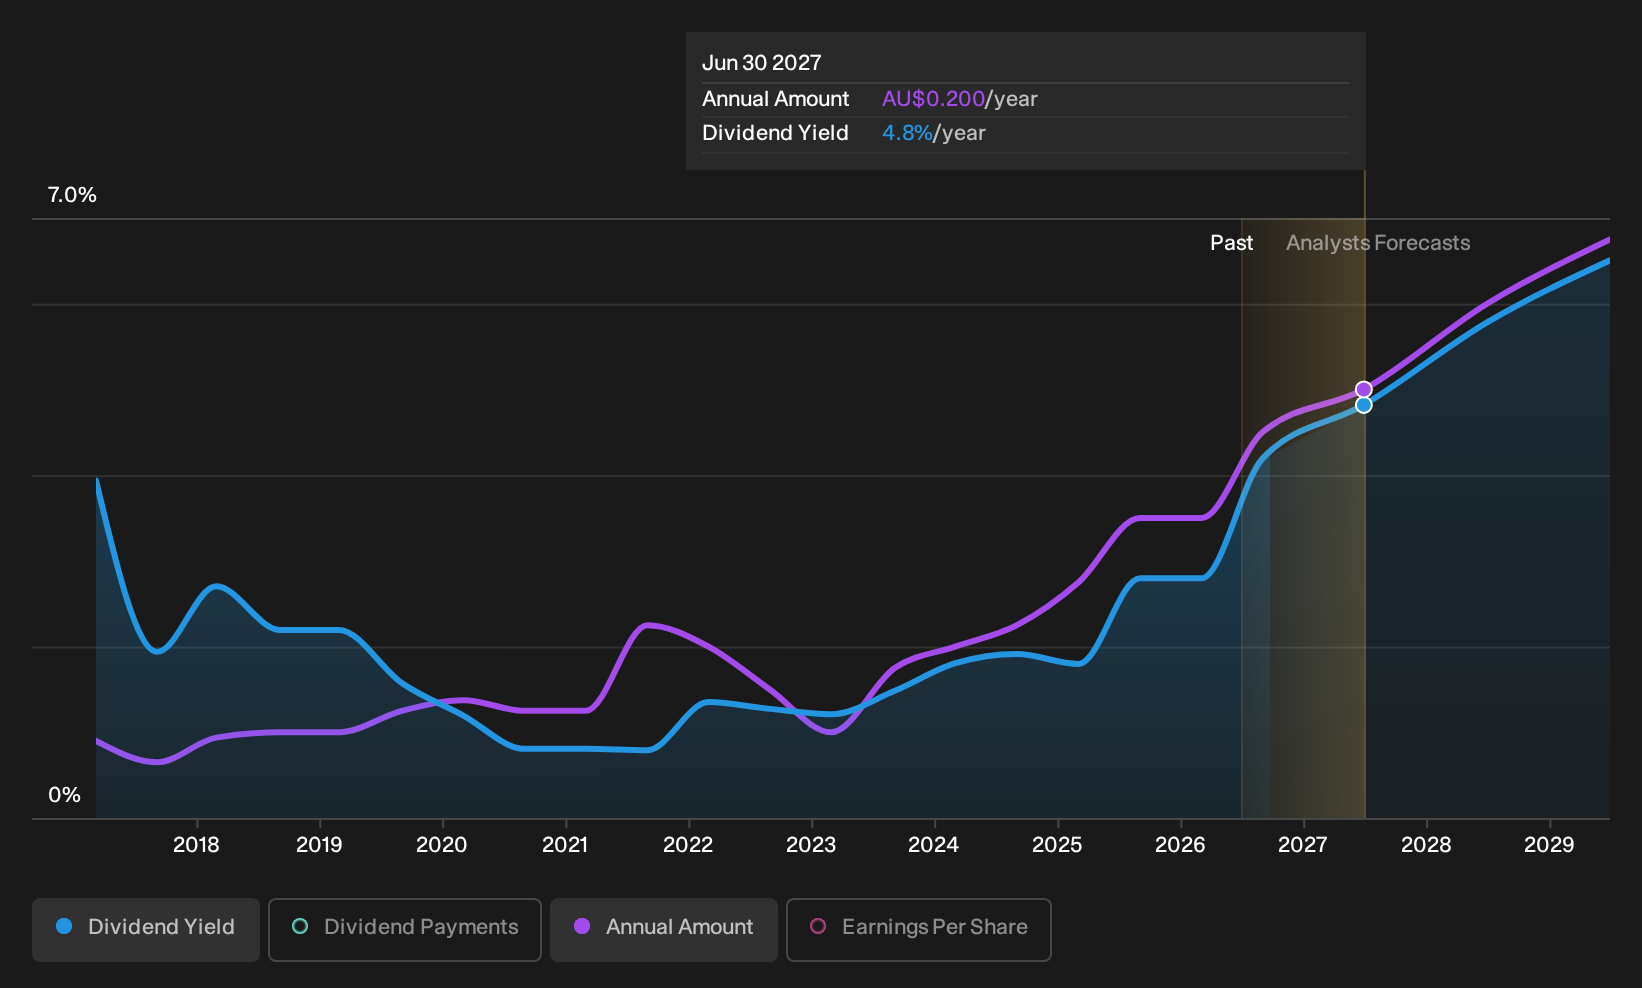The image size is (1642, 988).
Task: Click the 7.0% y-axis label
Action: coord(72,195)
